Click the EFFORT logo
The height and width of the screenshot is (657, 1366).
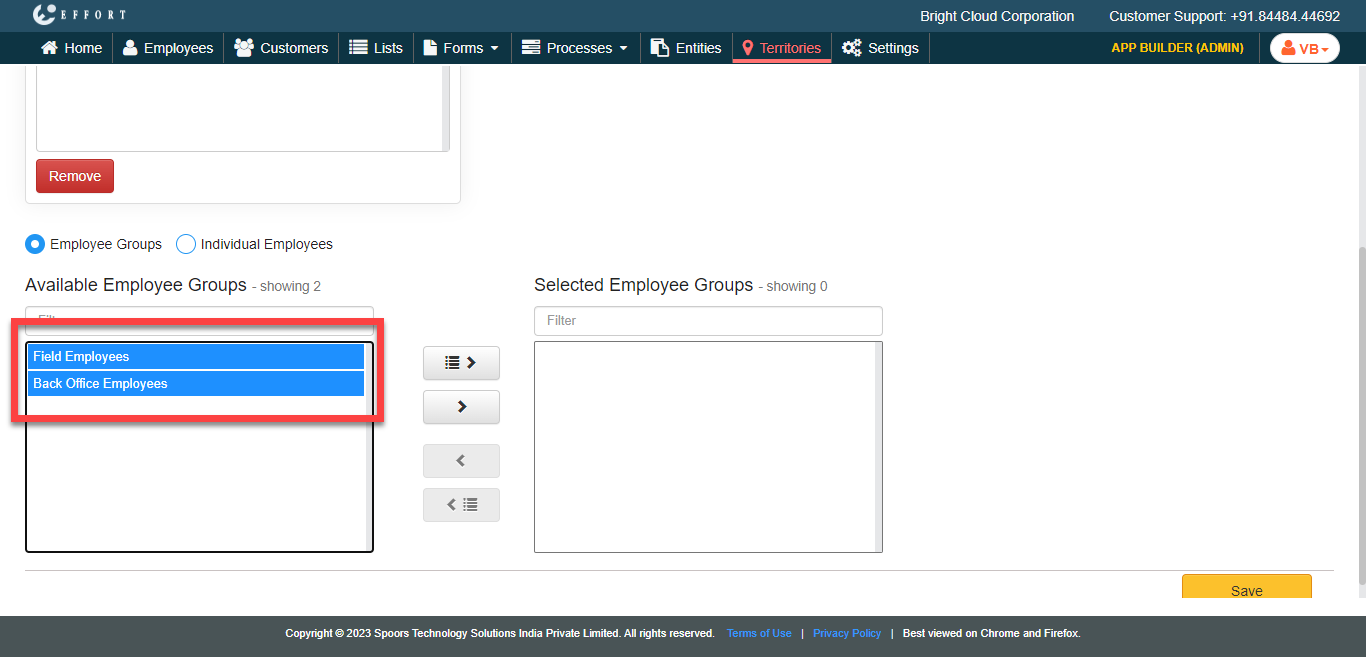pyautogui.click(x=79, y=15)
